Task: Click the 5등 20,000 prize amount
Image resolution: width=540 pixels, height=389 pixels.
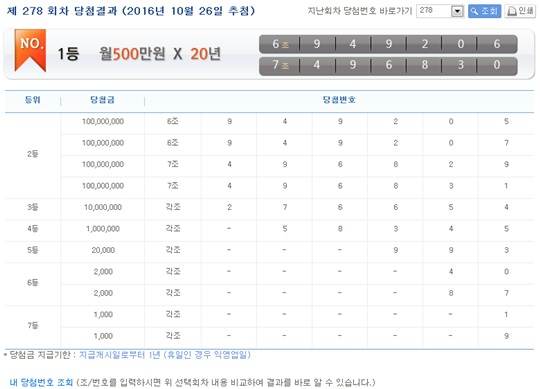Action: (x=103, y=250)
